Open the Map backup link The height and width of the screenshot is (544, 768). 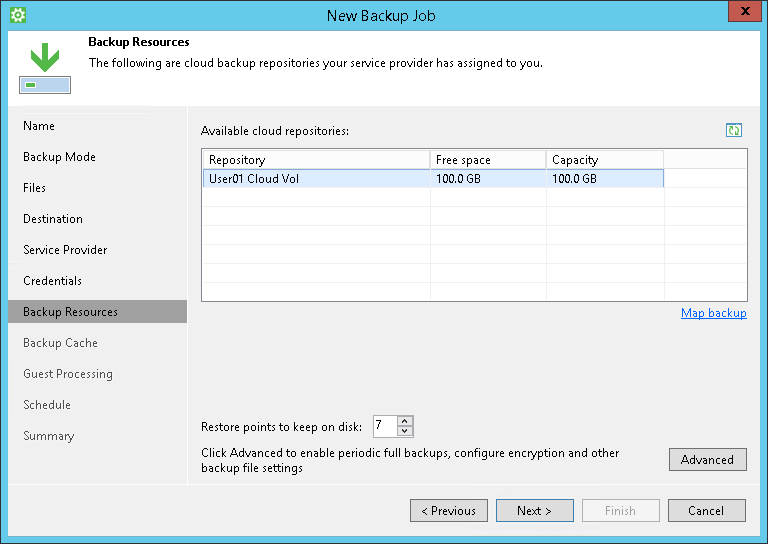[x=713, y=313]
